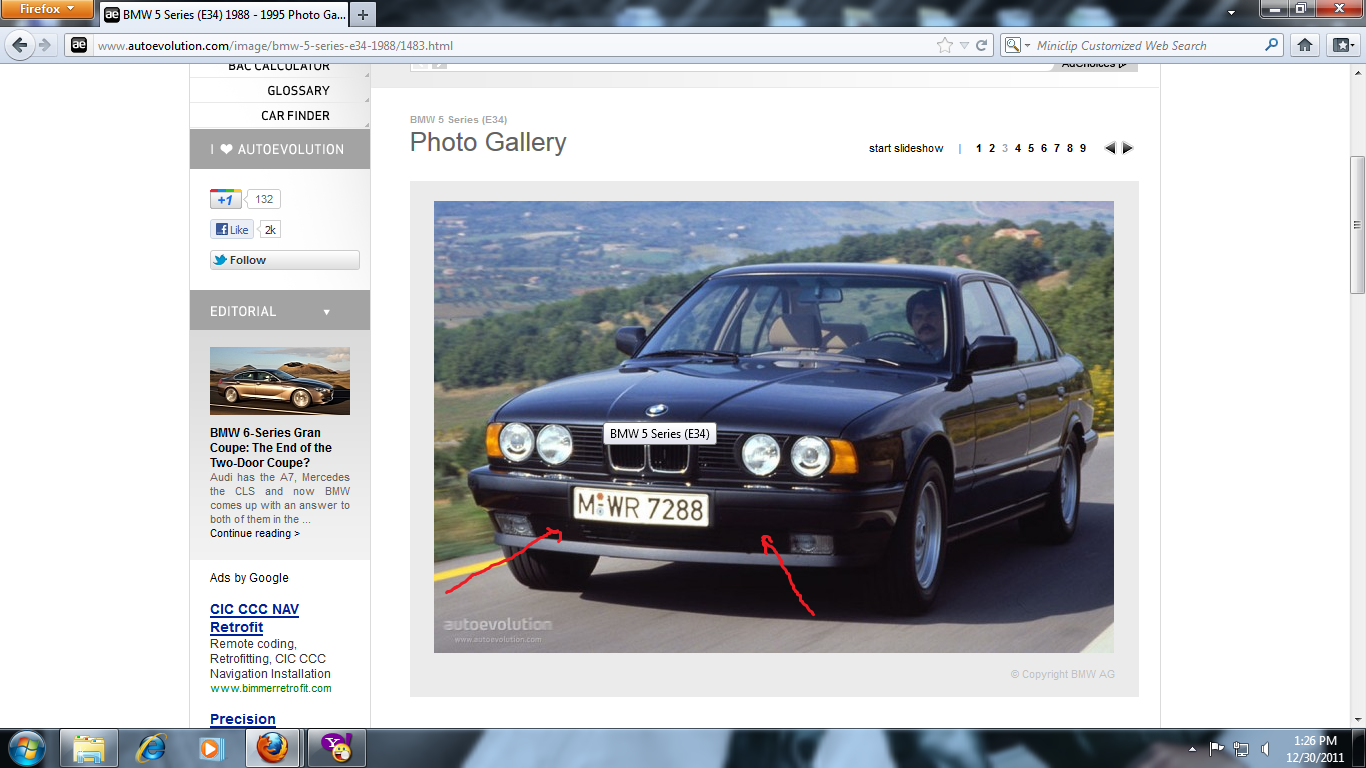Click the browser back arrow
This screenshot has width=1366, height=768.
(x=20, y=45)
